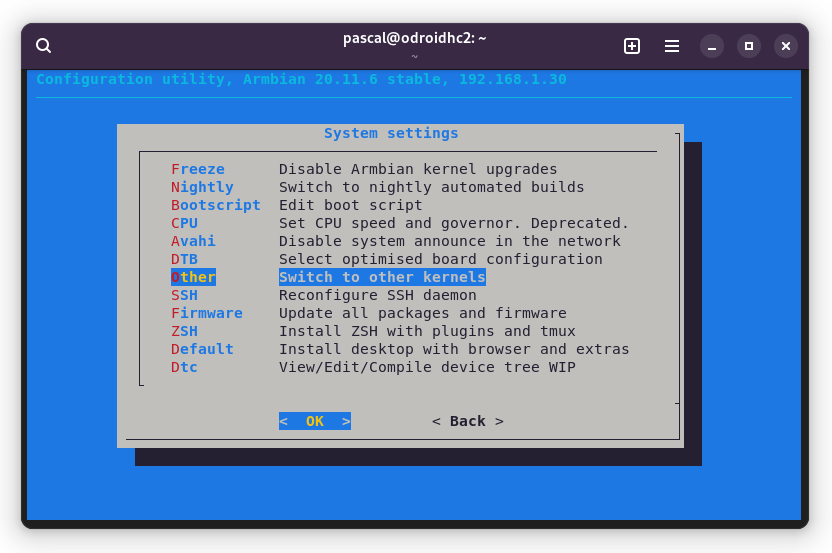The width and height of the screenshot is (832, 553).
Task: Close the terminal window
Action: tap(786, 46)
